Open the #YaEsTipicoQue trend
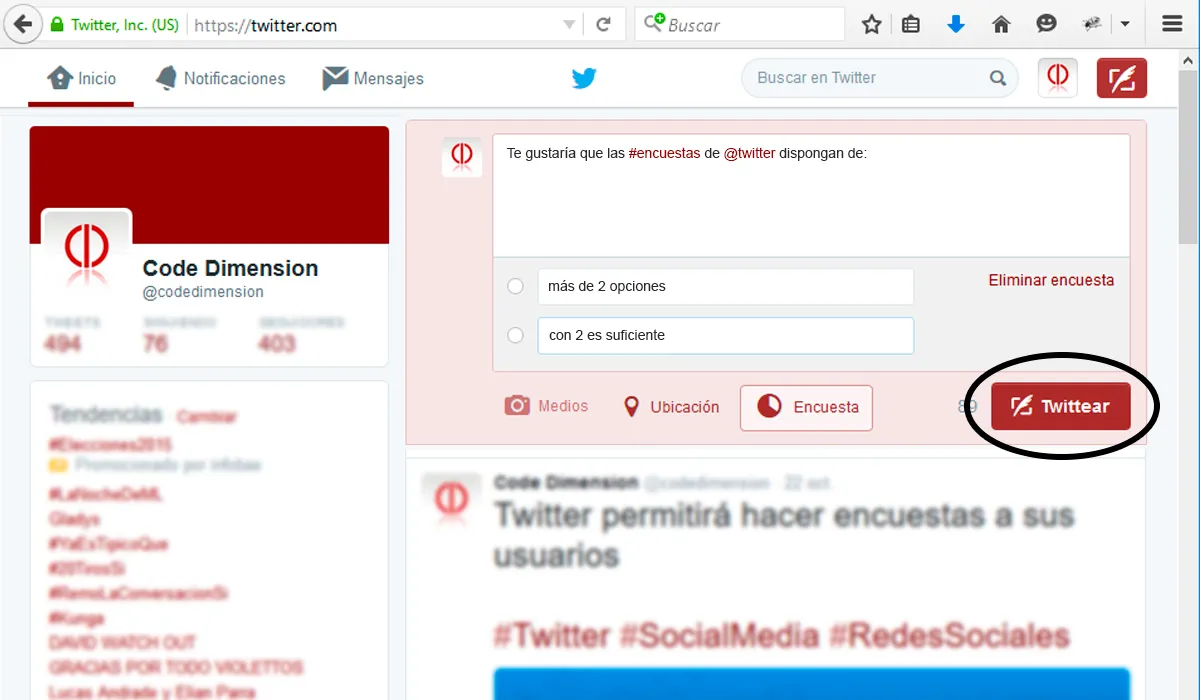 pos(108,544)
